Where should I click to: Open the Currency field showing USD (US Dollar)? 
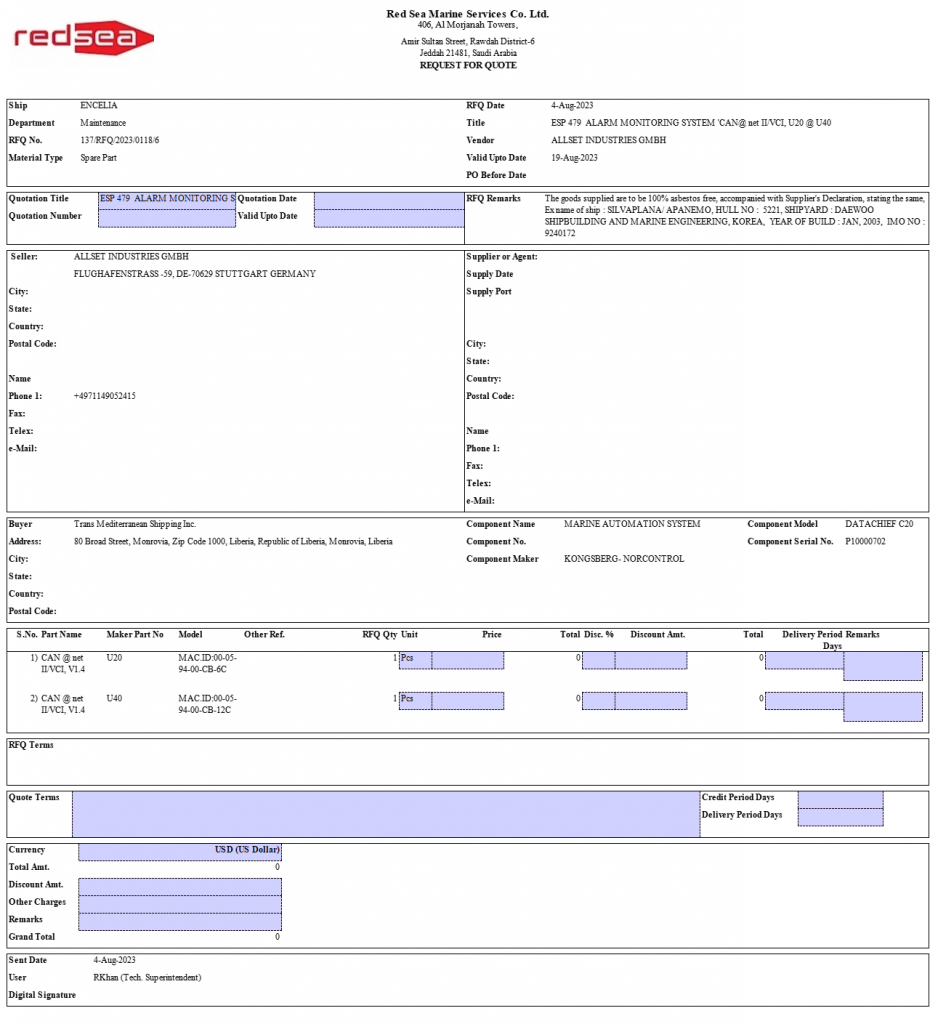(180, 851)
